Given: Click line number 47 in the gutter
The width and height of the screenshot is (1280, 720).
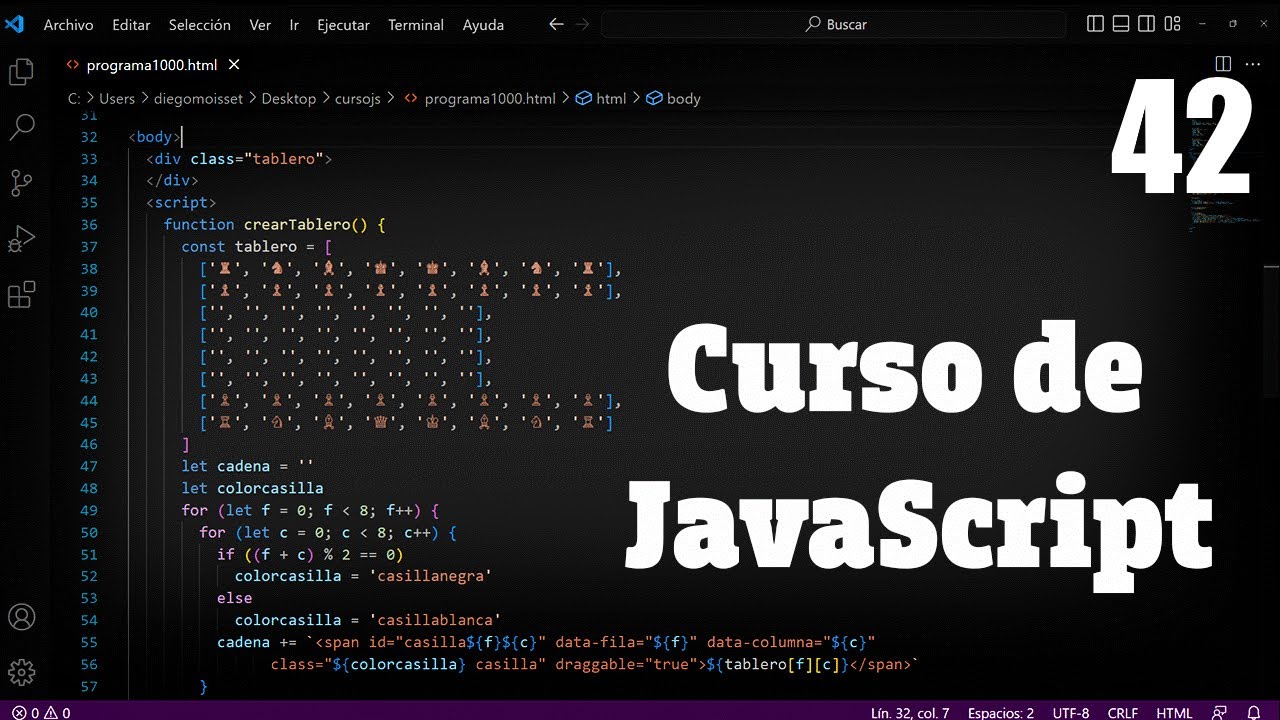Looking at the screenshot, I should pyautogui.click(x=88, y=466).
